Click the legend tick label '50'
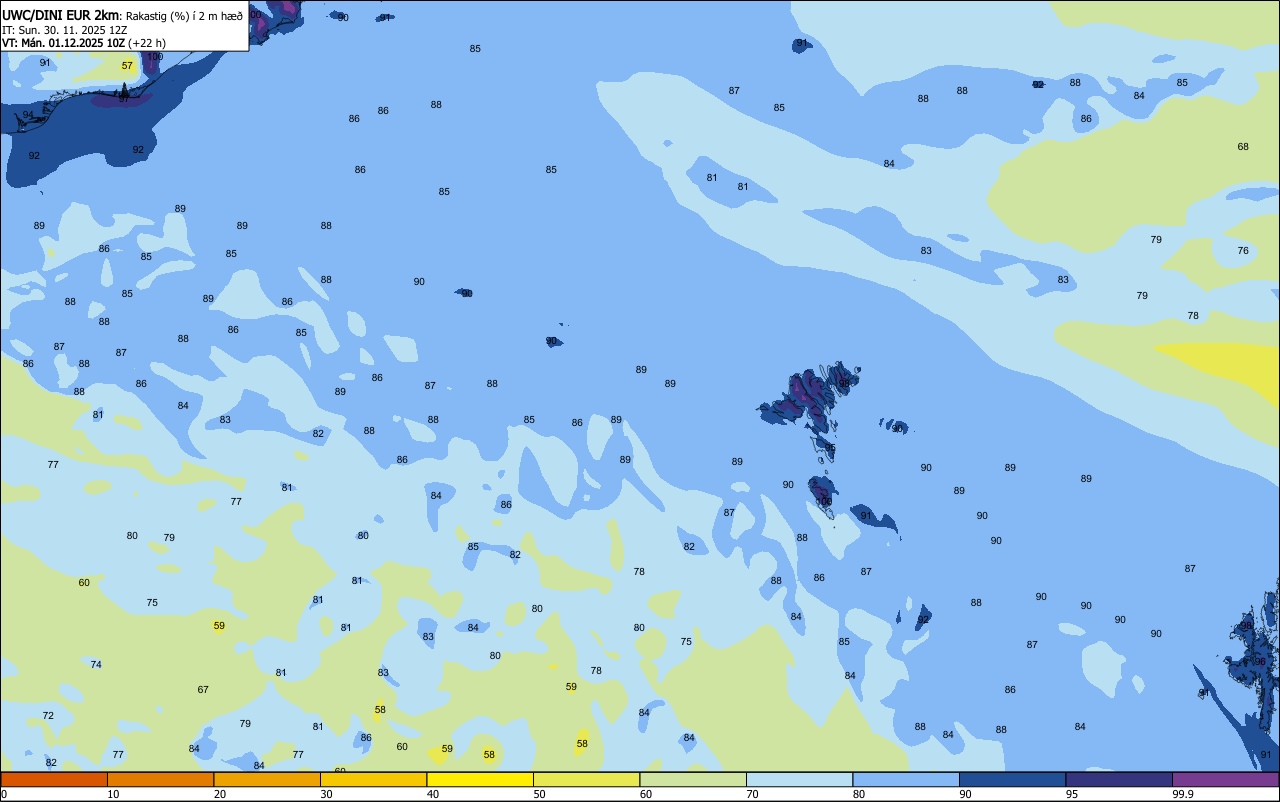 pyautogui.click(x=539, y=794)
